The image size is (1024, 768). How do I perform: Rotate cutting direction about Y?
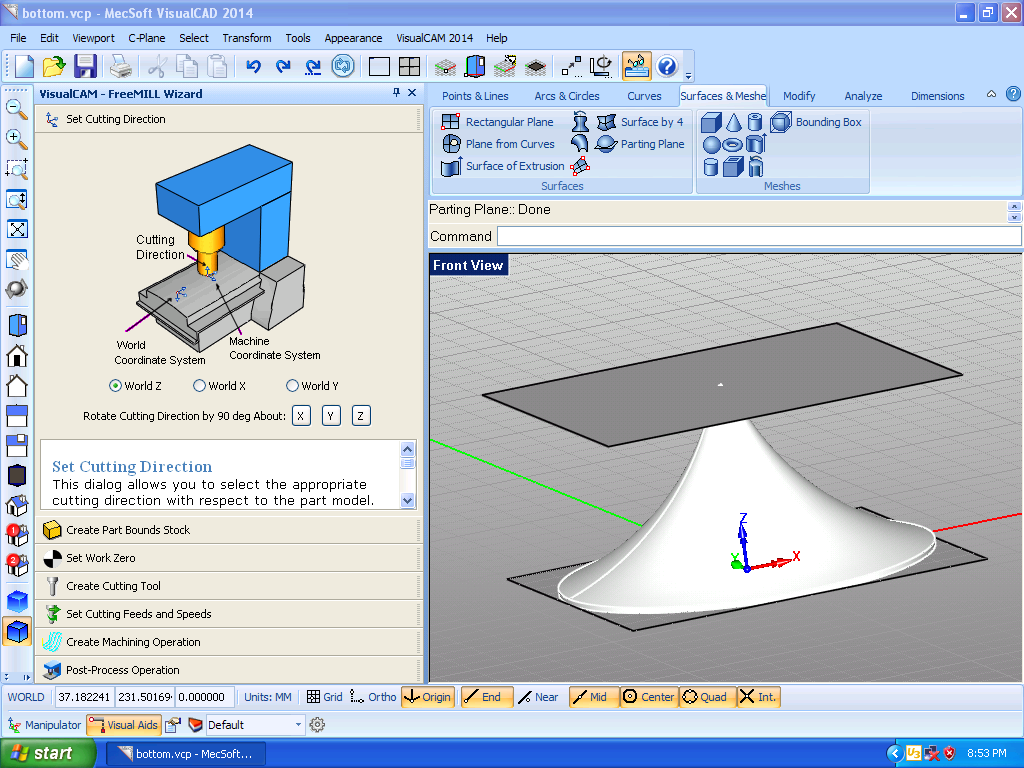coord(331,416)
